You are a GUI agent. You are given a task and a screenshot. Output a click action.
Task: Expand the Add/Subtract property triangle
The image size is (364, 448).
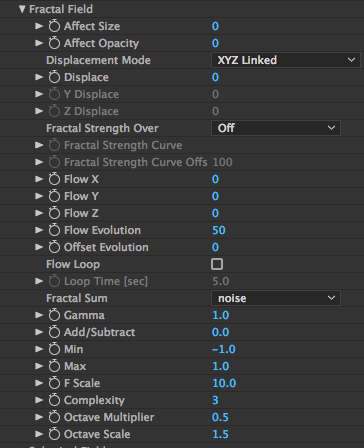[39, 332]
